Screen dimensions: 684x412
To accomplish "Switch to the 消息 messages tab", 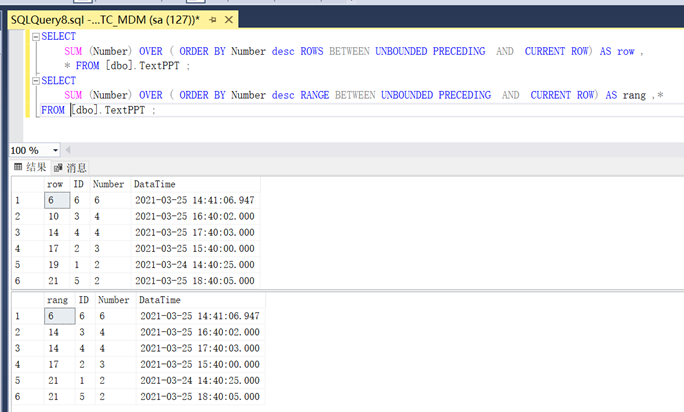I will pos(70,168).
